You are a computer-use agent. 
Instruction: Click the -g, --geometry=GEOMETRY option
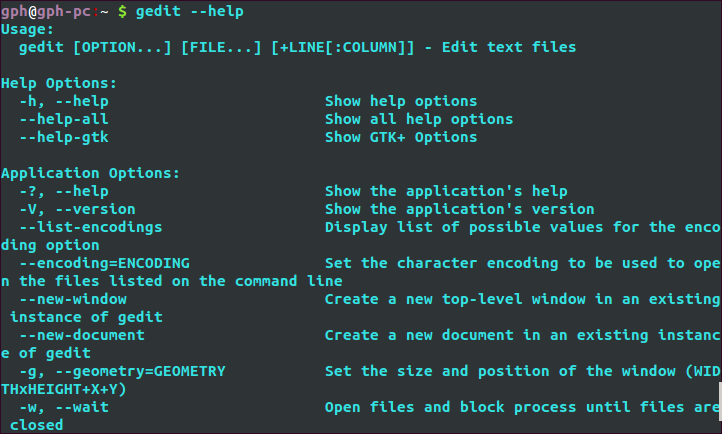pos(122,371)
